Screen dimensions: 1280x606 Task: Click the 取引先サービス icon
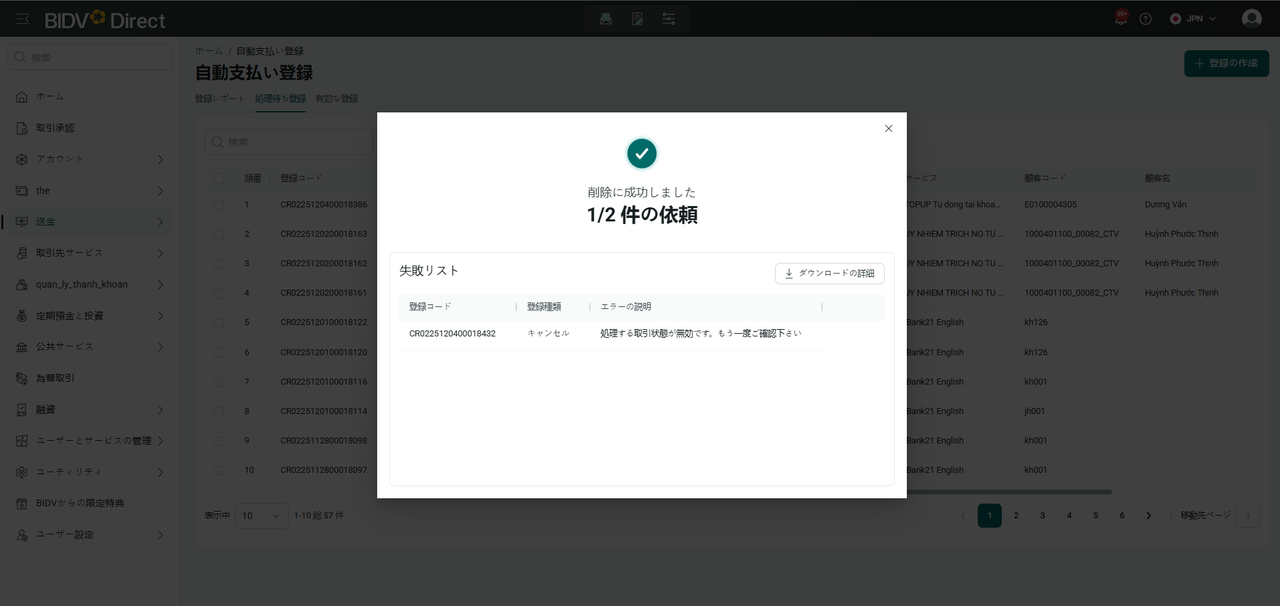tap(22, 253)
